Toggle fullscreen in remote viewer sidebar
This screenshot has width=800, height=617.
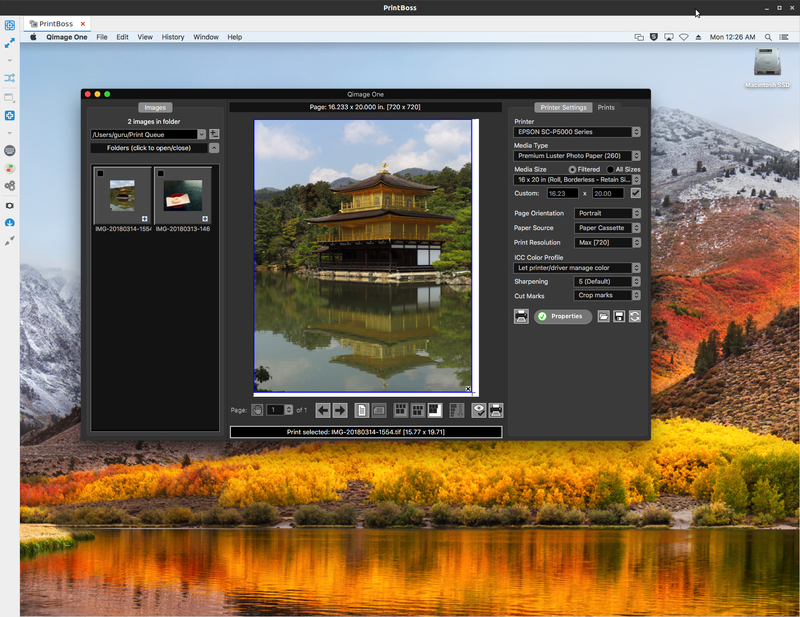pyautogui.click(x=10, y=43)
